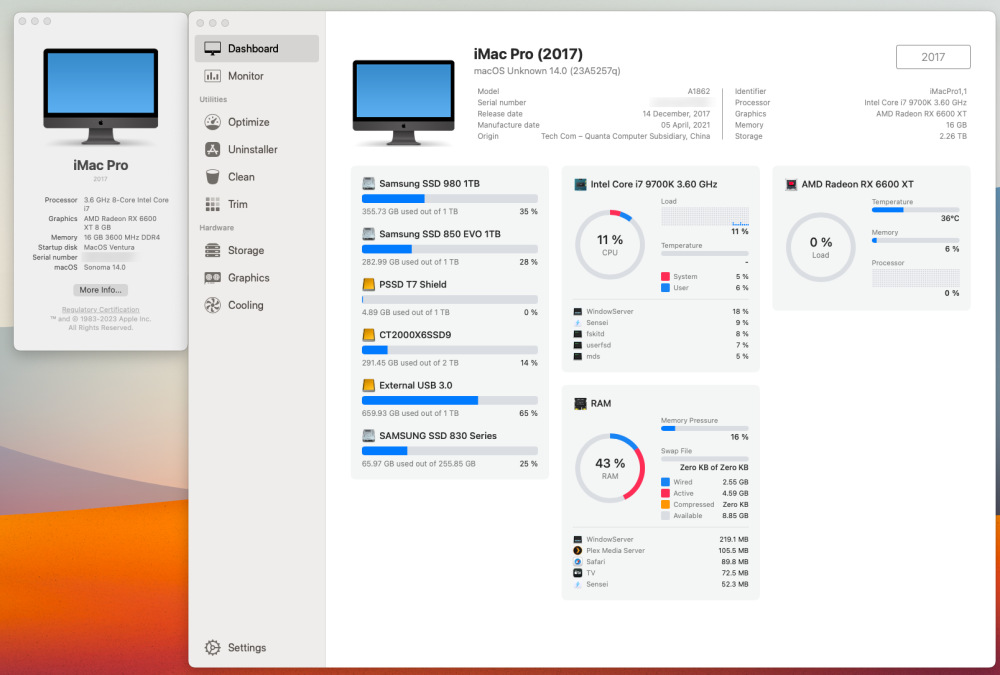Click the 'Zero KB of Zero KB' swap text
The height and width of the screenshot is (675, 1000).
(714, 467)
